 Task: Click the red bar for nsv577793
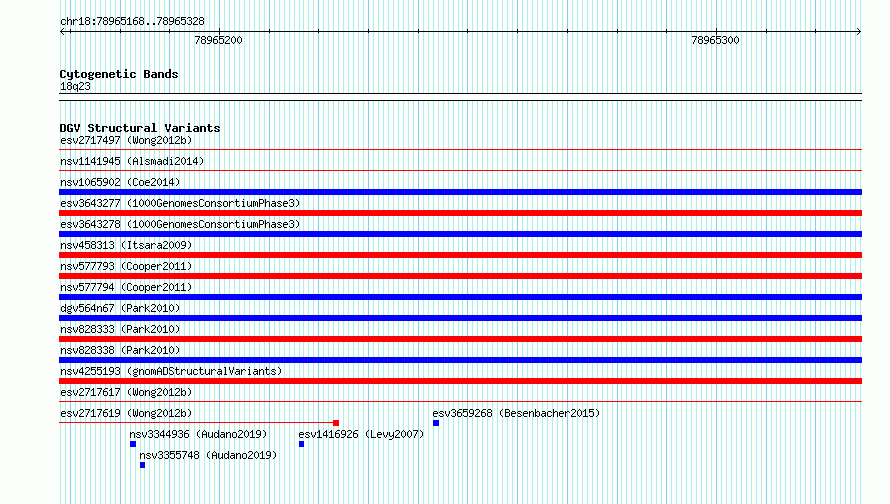pyautogui.click(x=460, y=276)
